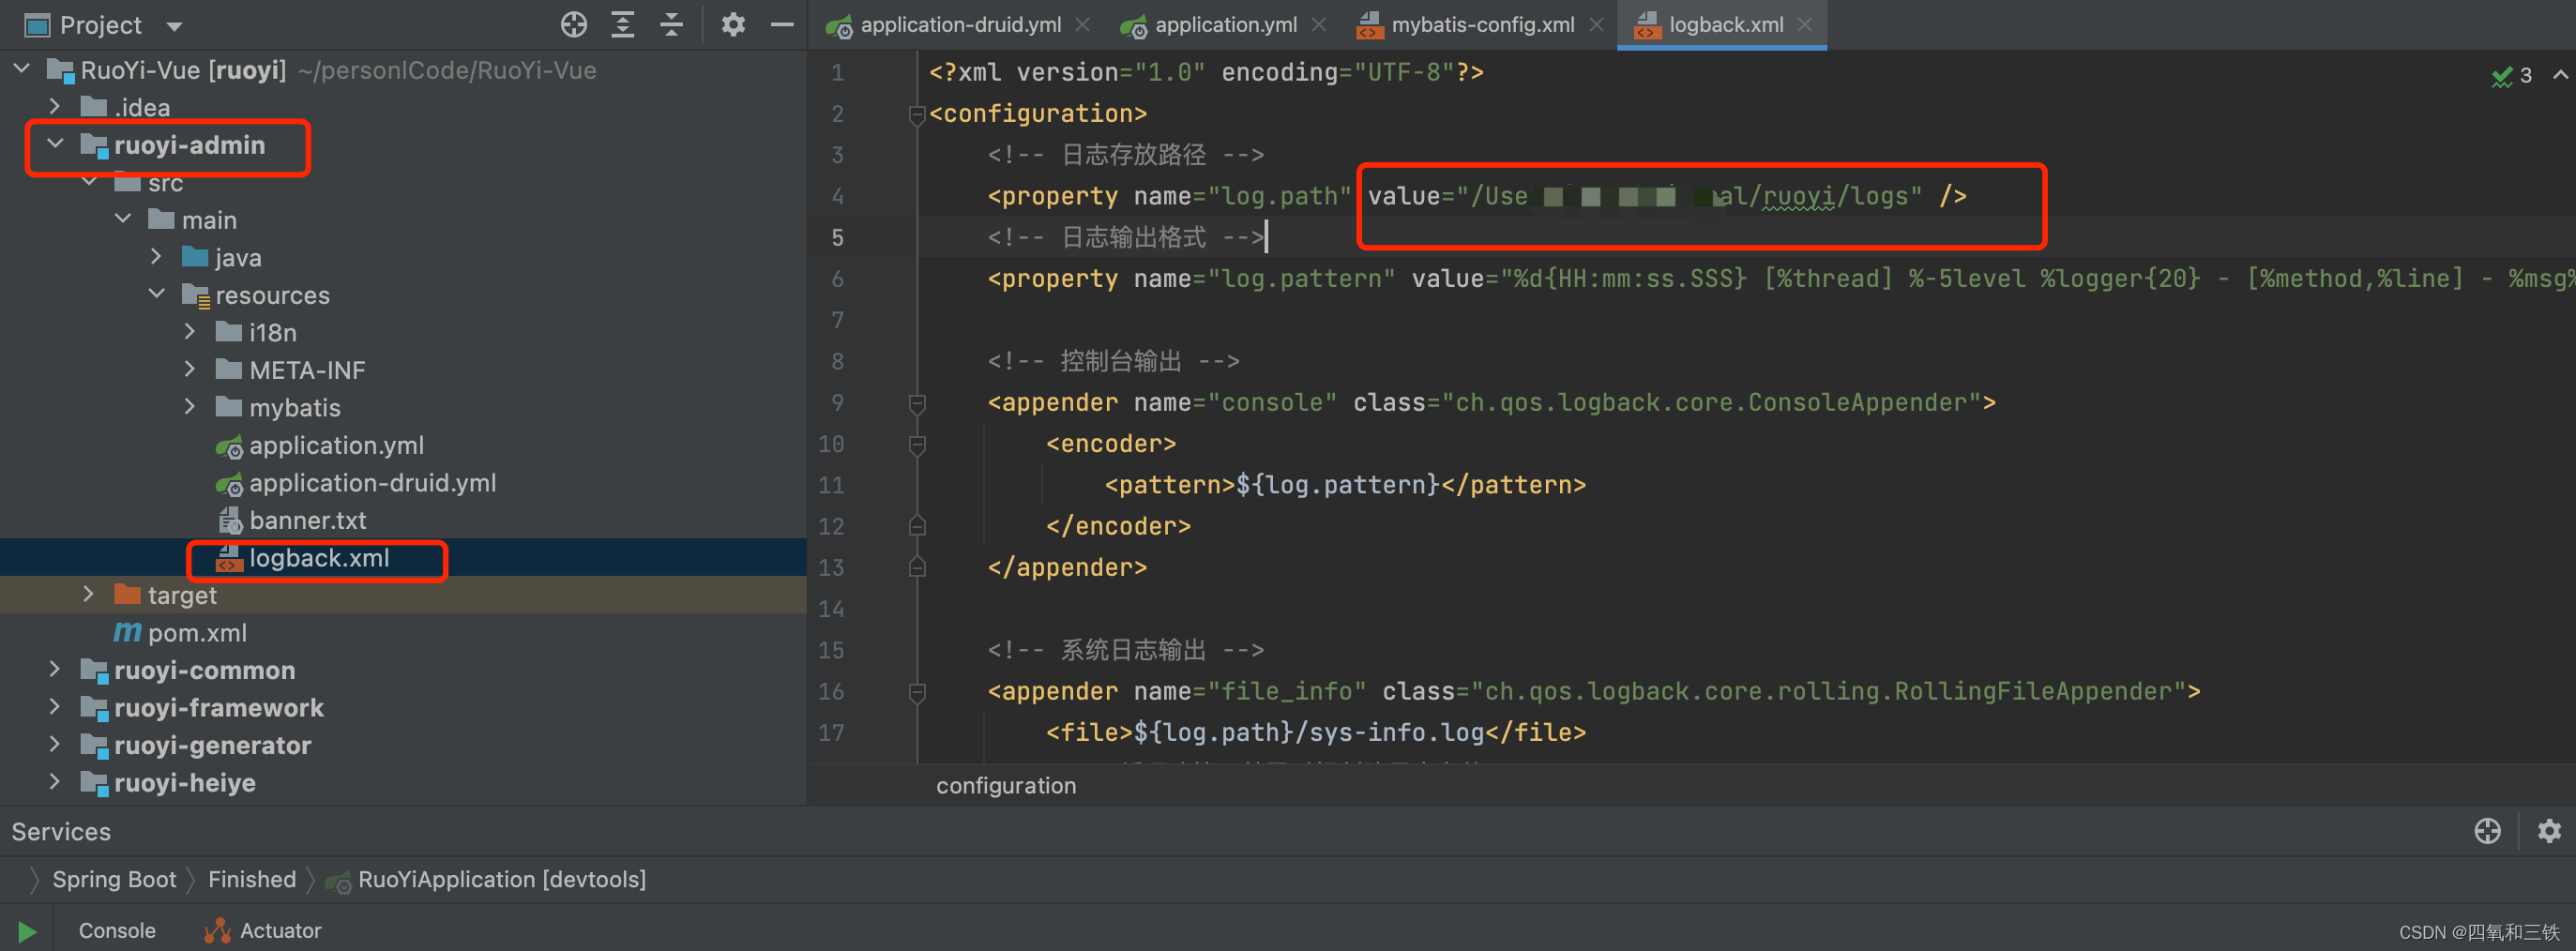Close the application.yml tab

pos(1319,25)
